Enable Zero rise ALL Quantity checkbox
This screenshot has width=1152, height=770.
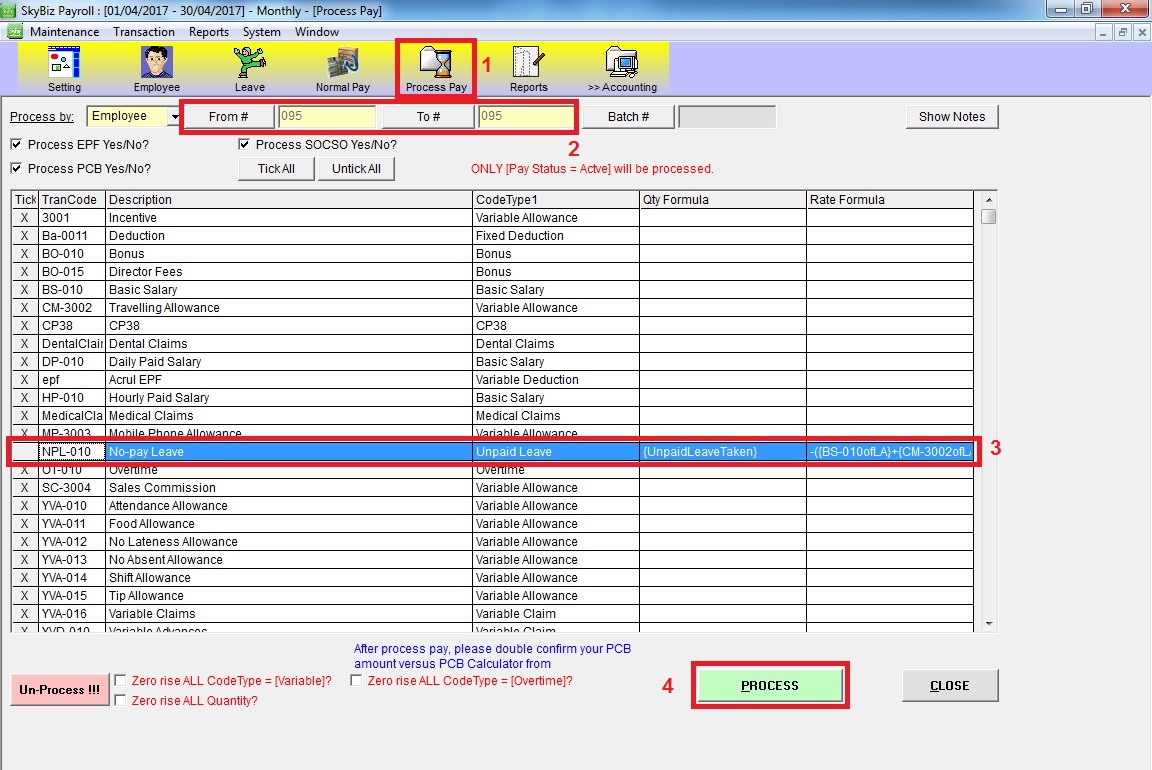point(121,701)
